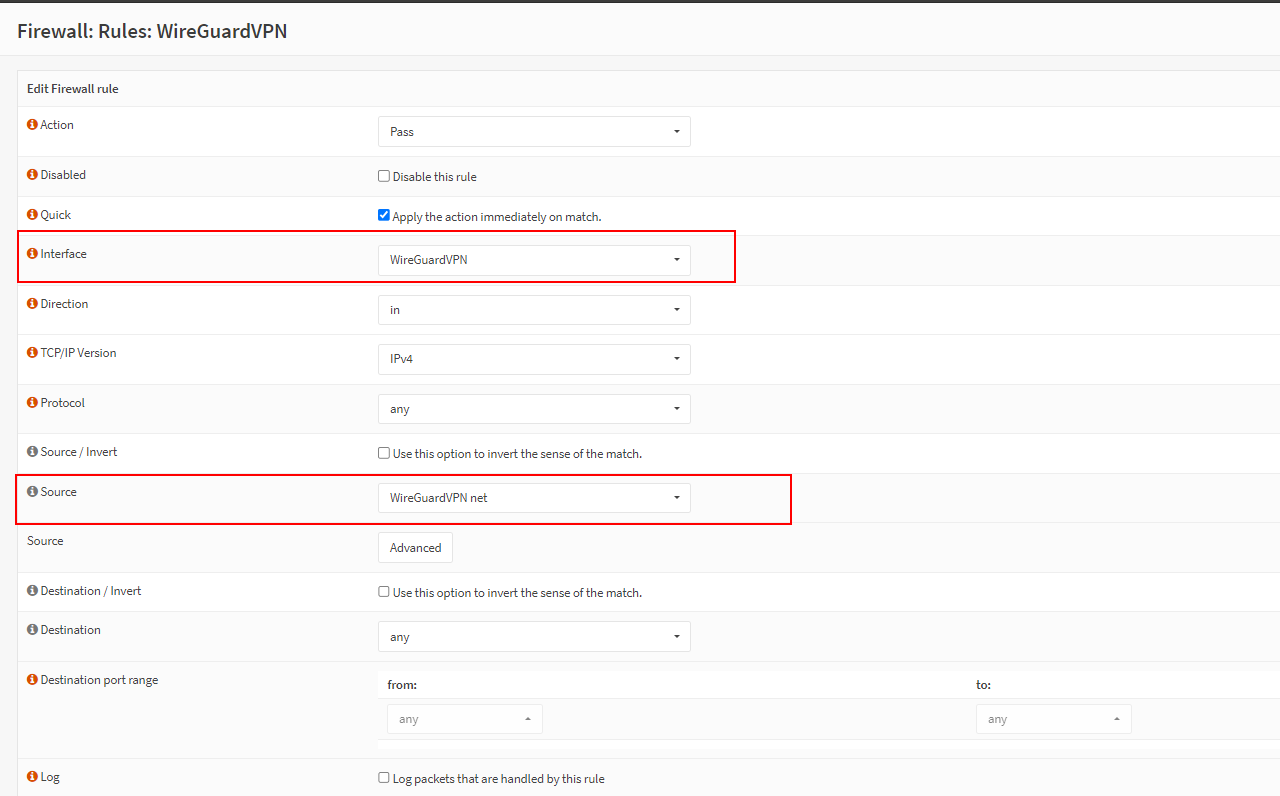The height and width of the screenshot is (796, 1280).
Task: Click the info icon beside Destination port range
Action: (32, 680)
